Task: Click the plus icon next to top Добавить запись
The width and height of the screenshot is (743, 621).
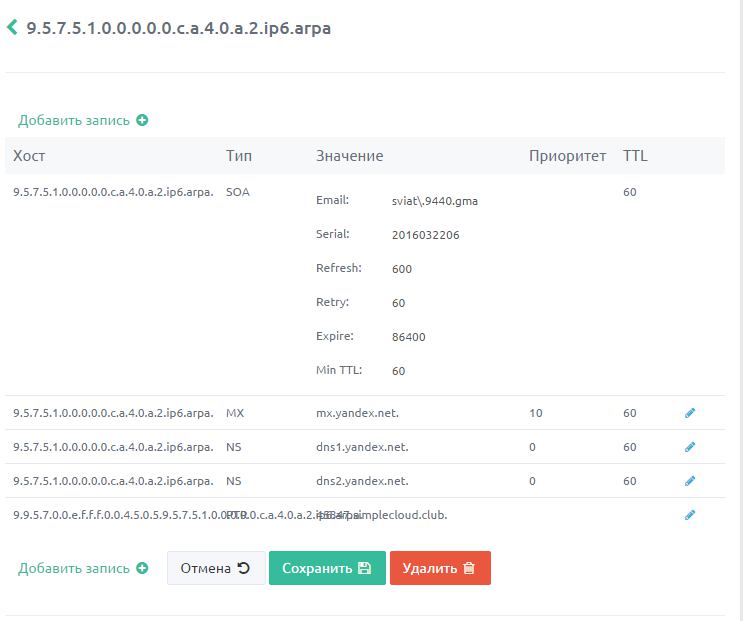Action: pos(142,120)
